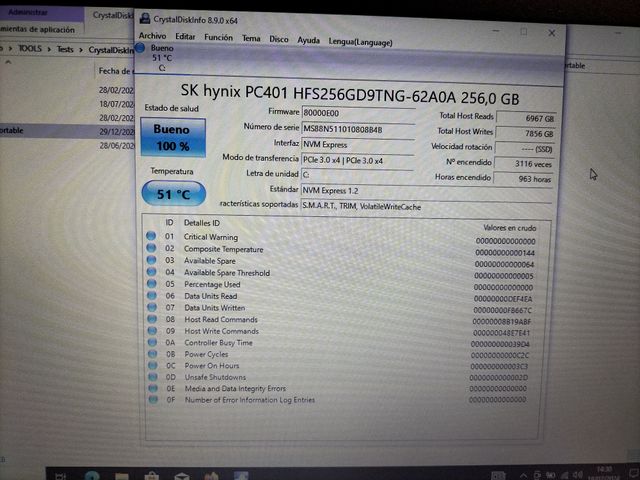
Task: Click the raw value 000000000144
Action: [505, 253]
